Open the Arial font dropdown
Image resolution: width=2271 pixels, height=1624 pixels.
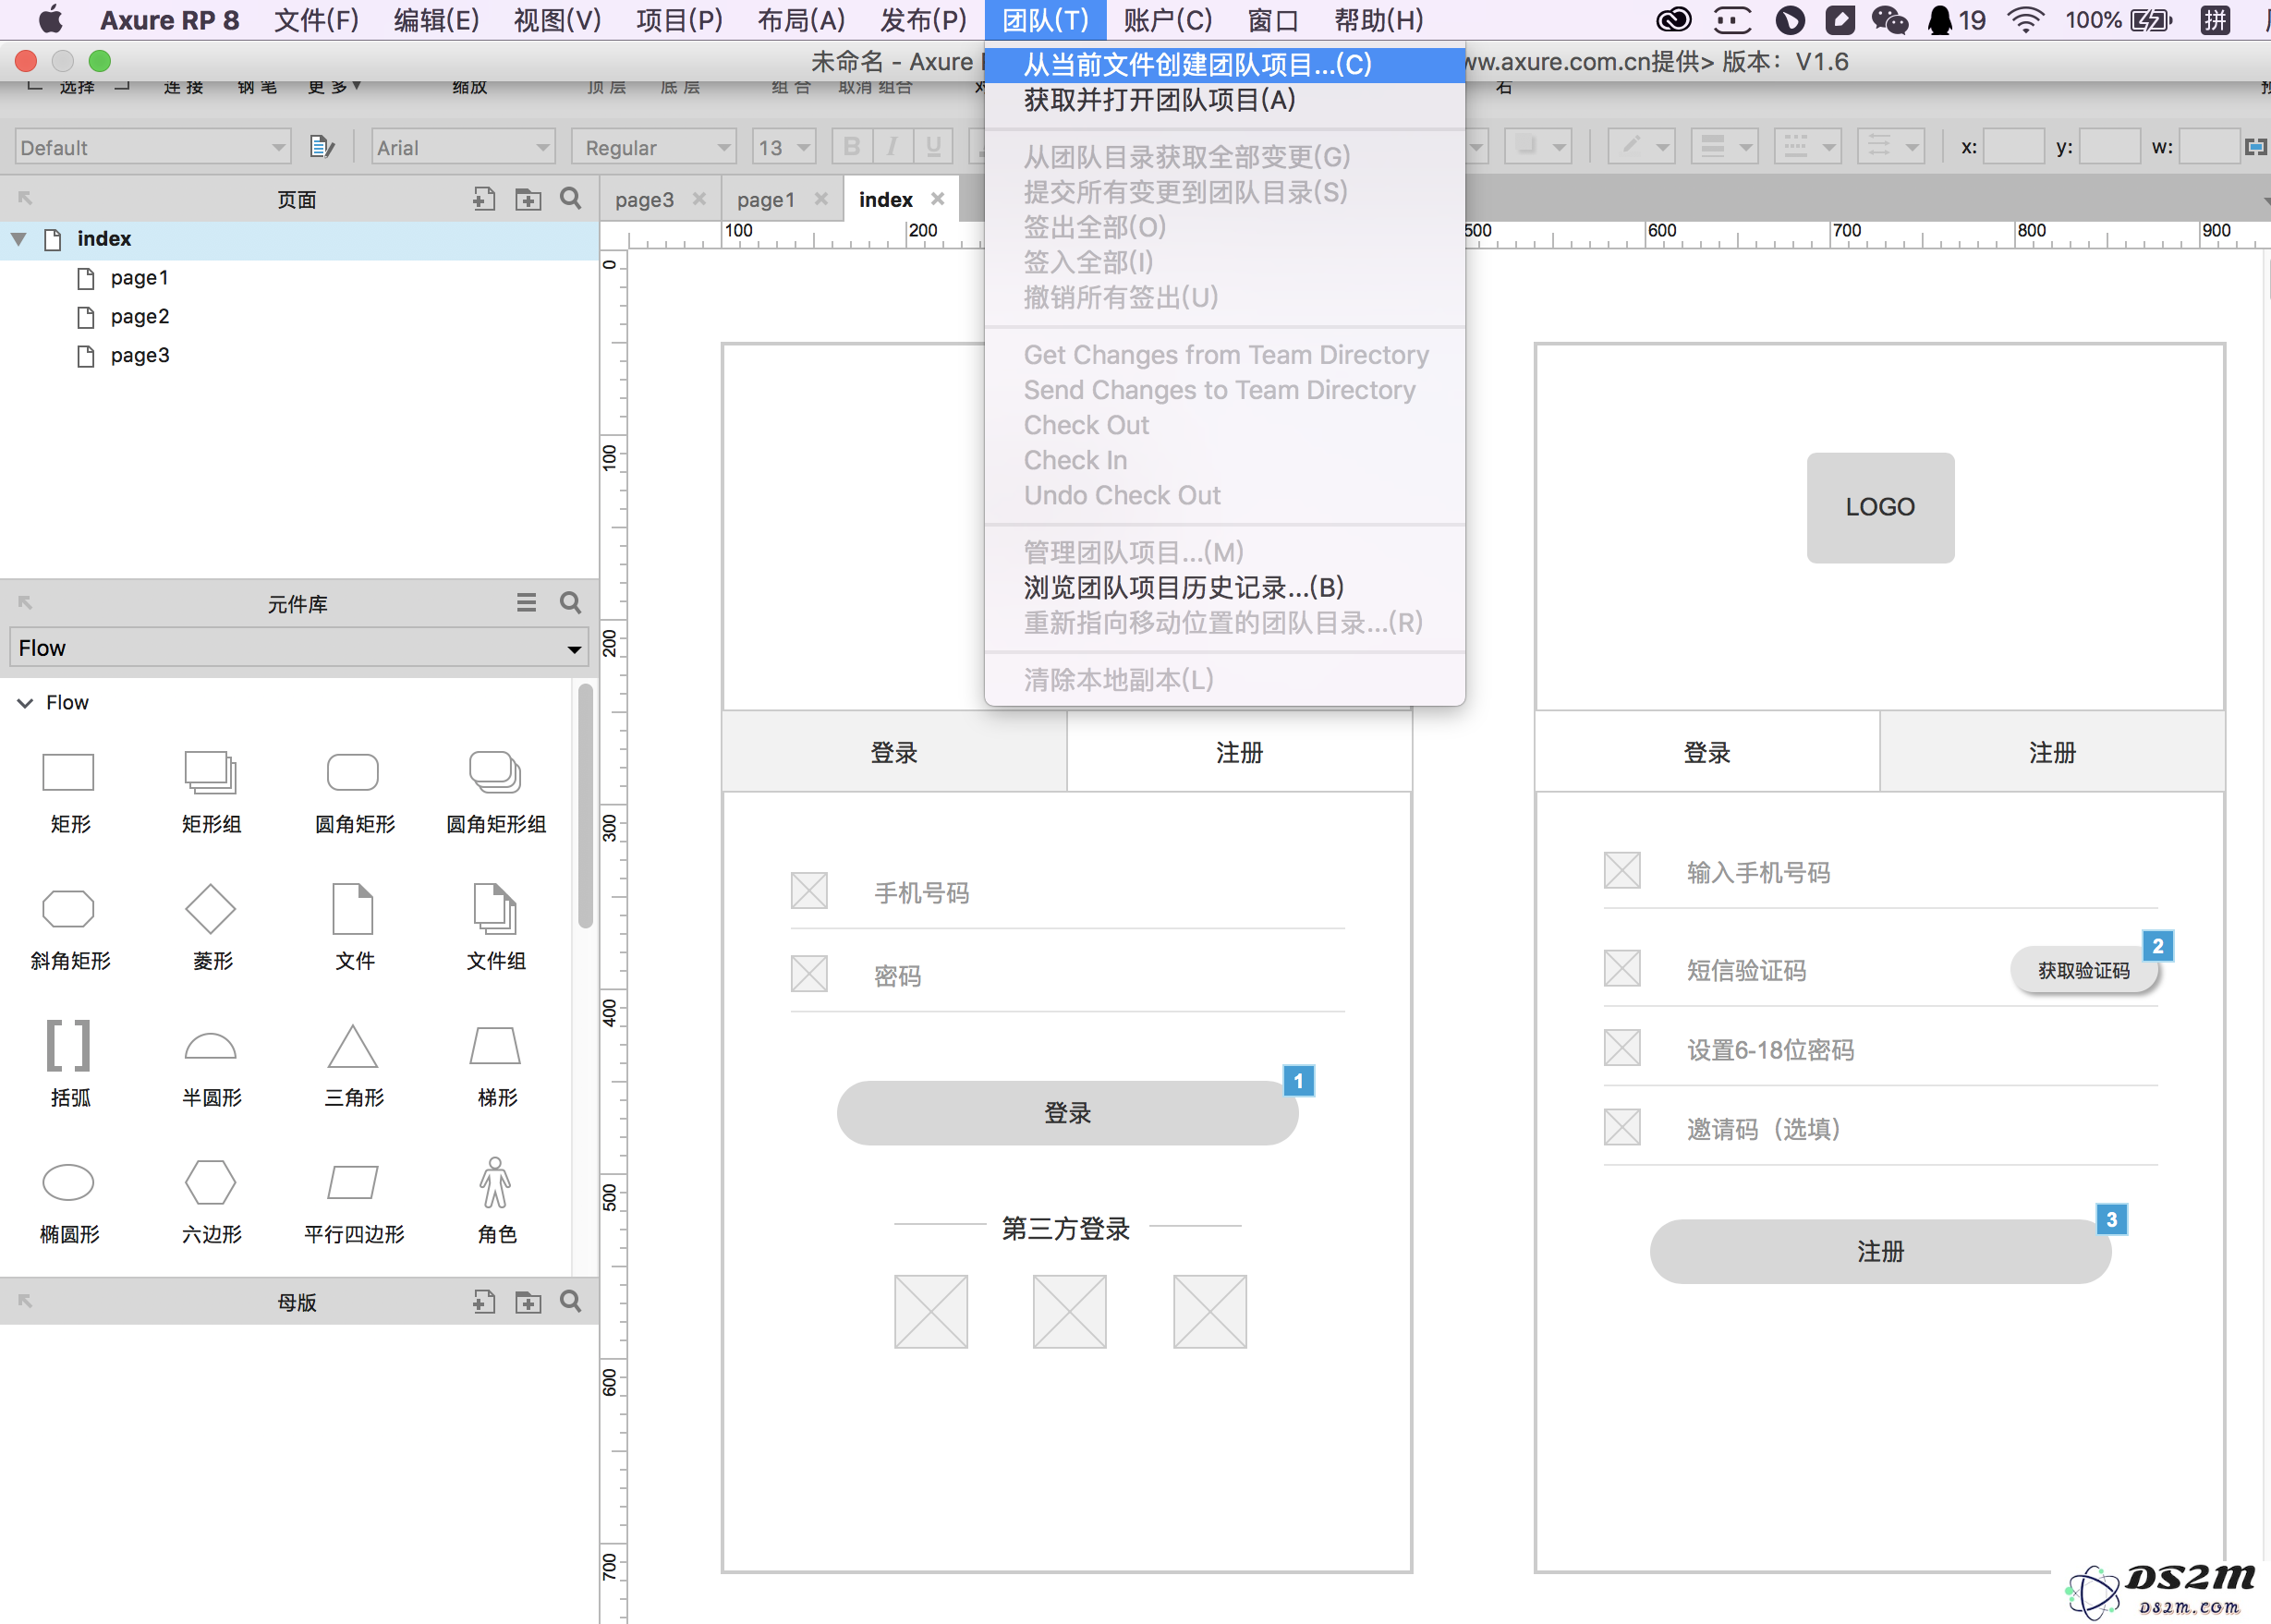pyautogui.click(x=463, y=147)
